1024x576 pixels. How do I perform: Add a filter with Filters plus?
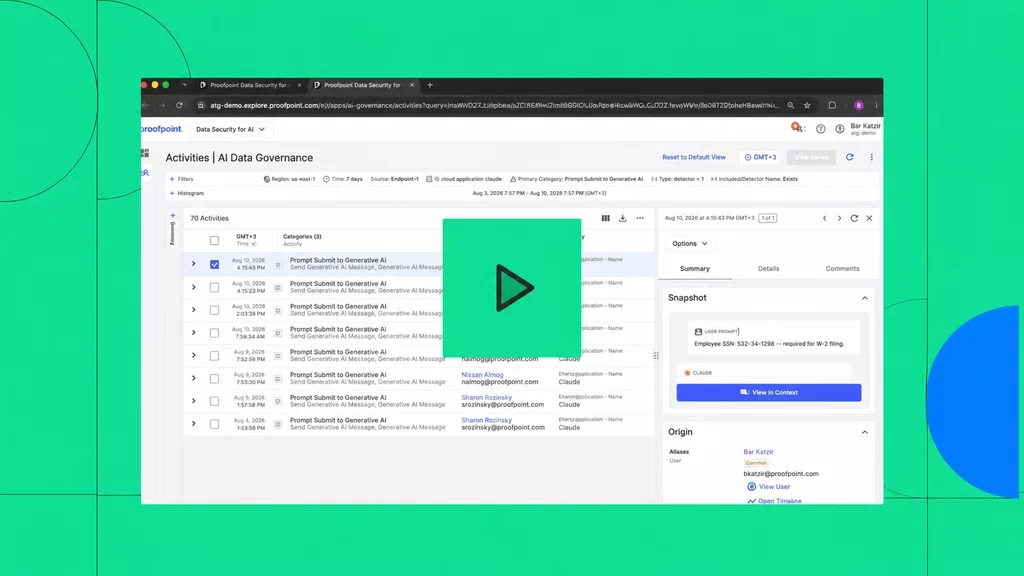tap(172, 179)
